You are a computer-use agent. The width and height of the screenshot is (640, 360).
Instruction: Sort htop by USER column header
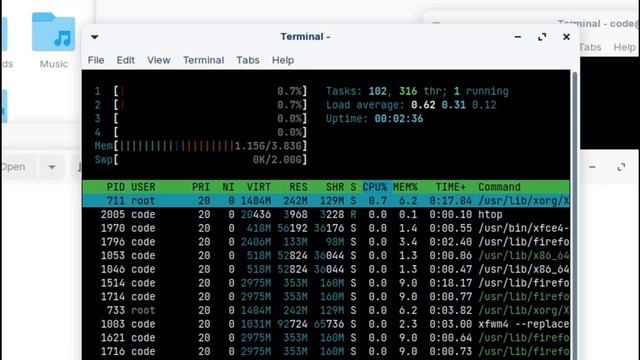(x=143, y=187)
